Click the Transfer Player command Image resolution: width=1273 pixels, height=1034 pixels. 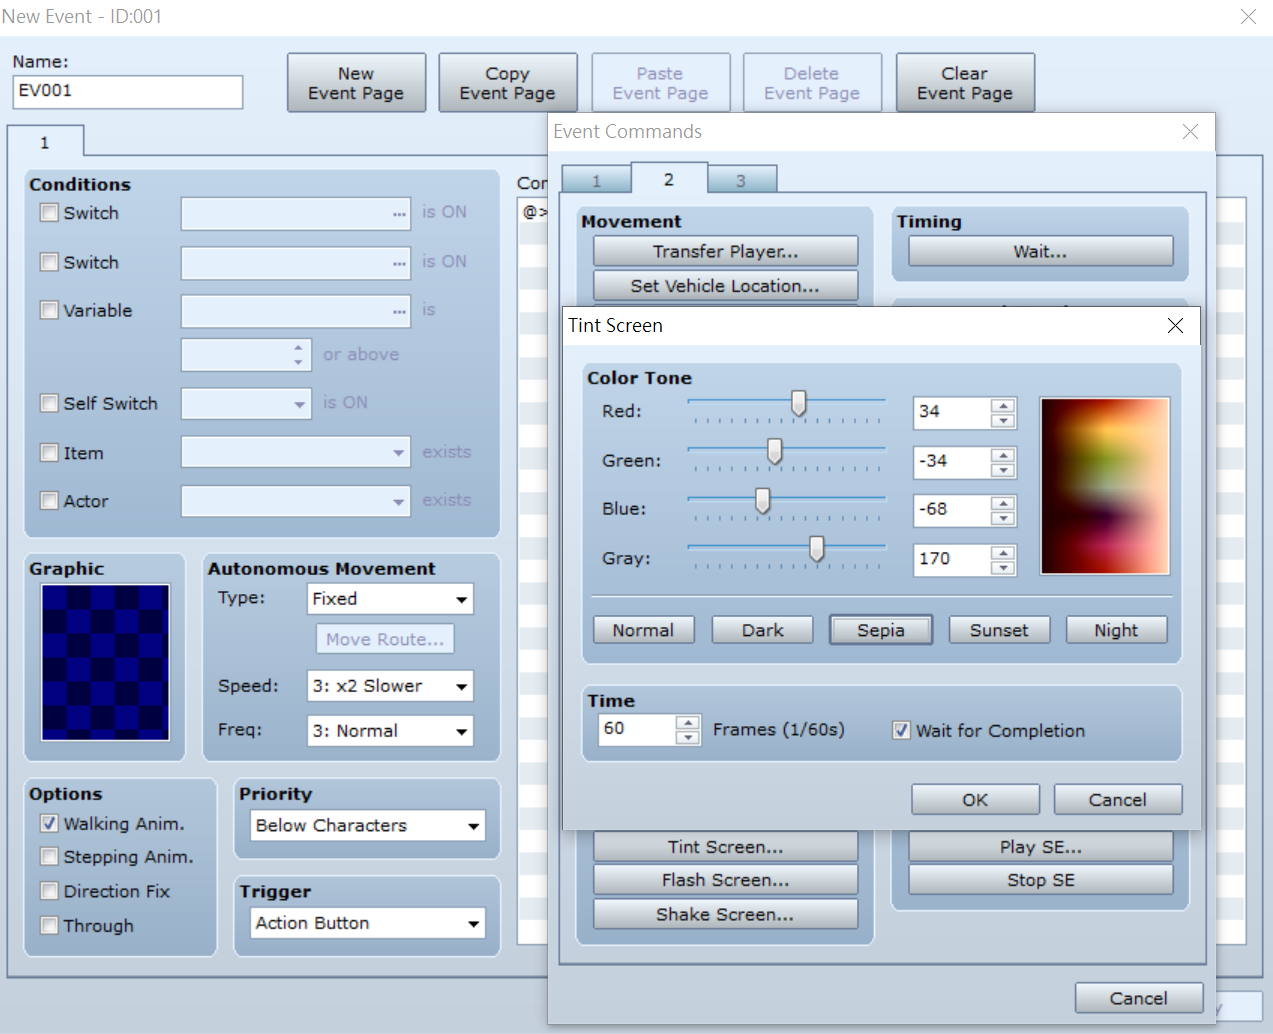click(x=726, y=251)
